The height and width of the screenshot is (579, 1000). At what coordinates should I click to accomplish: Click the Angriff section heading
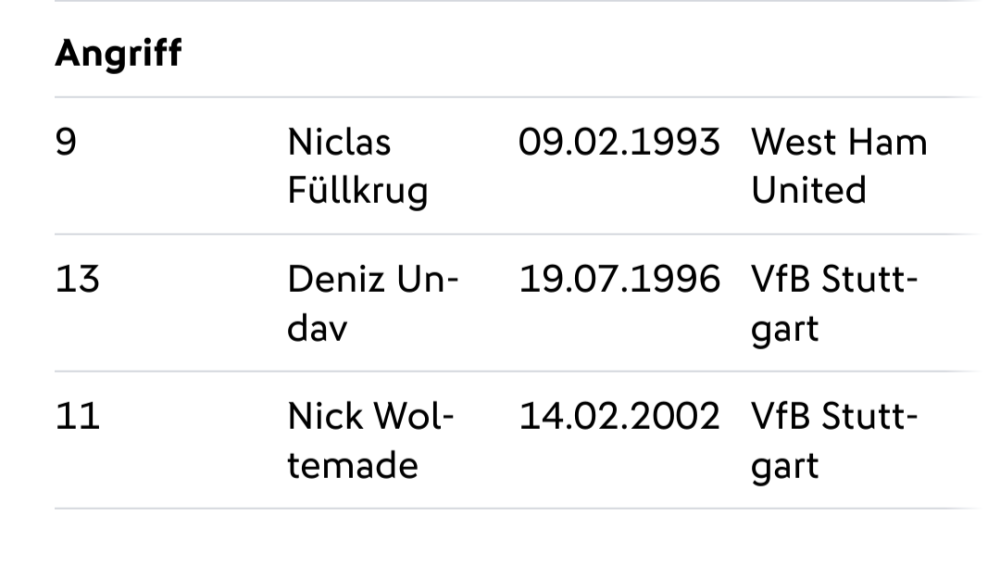118,54
